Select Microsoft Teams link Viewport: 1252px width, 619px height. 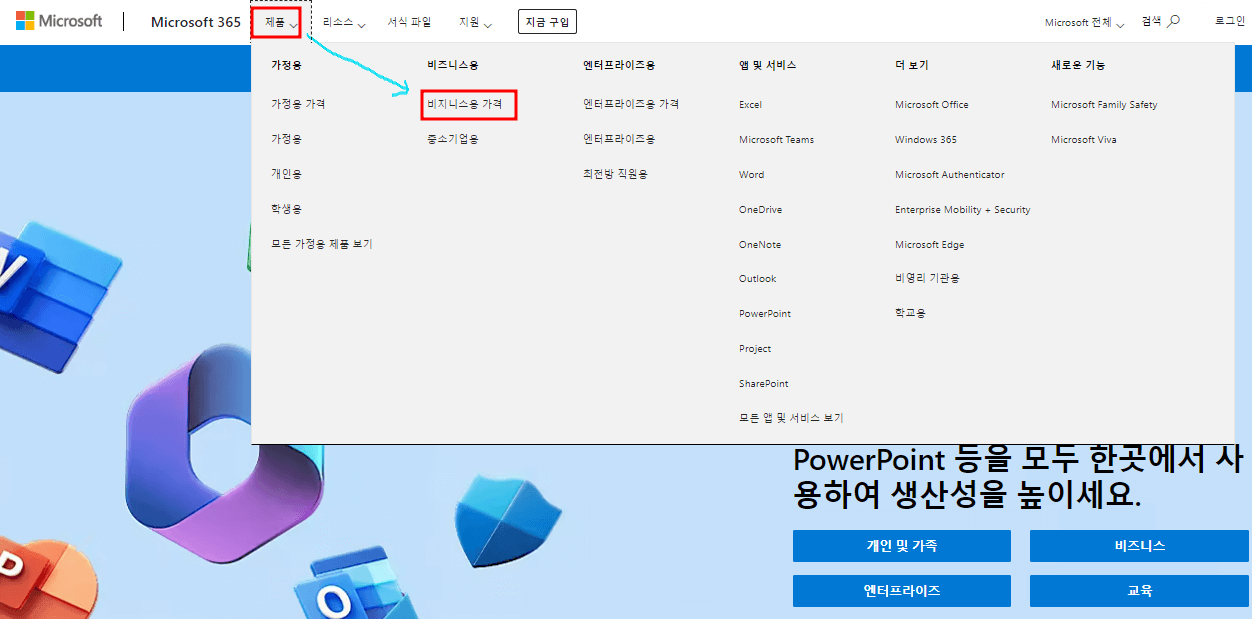point(777,139)
